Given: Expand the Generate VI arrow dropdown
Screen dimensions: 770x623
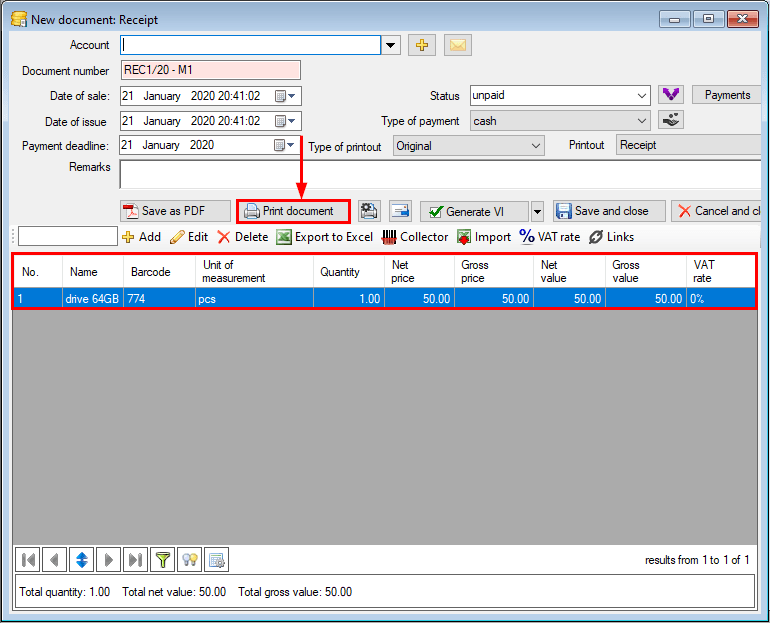Looking at the screenshot, I should click(x=537, y=212).
